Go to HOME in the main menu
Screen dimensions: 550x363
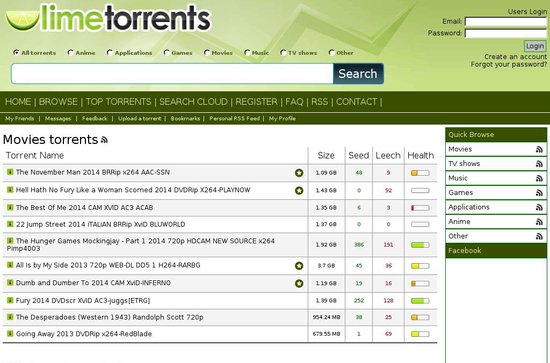(18, 102)
